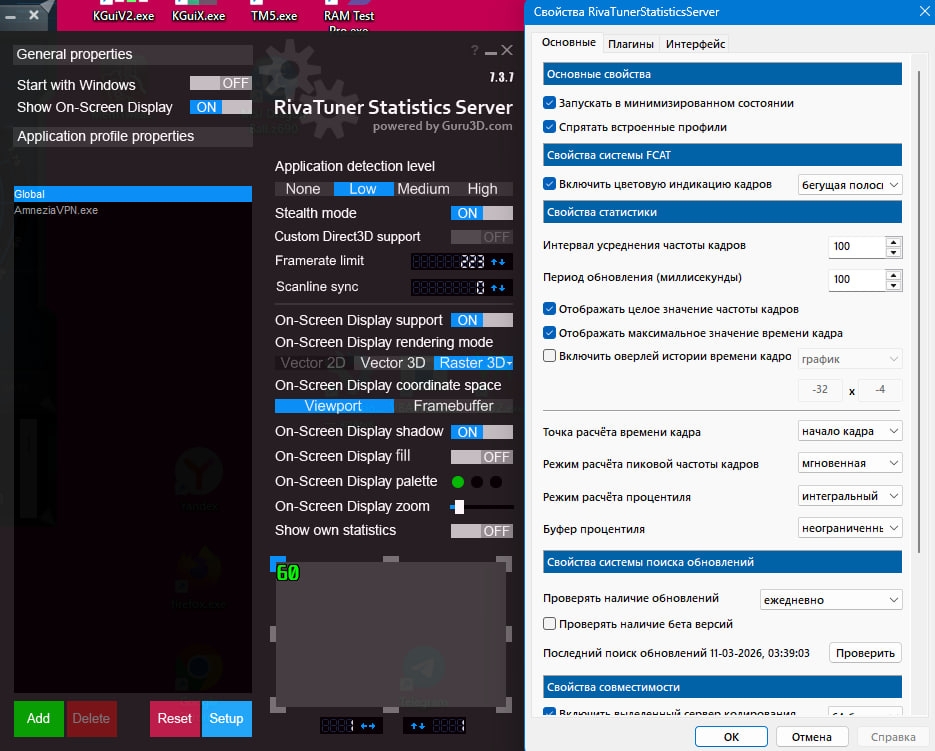
Task: Set detection level to High
Action: coord(482,189)
